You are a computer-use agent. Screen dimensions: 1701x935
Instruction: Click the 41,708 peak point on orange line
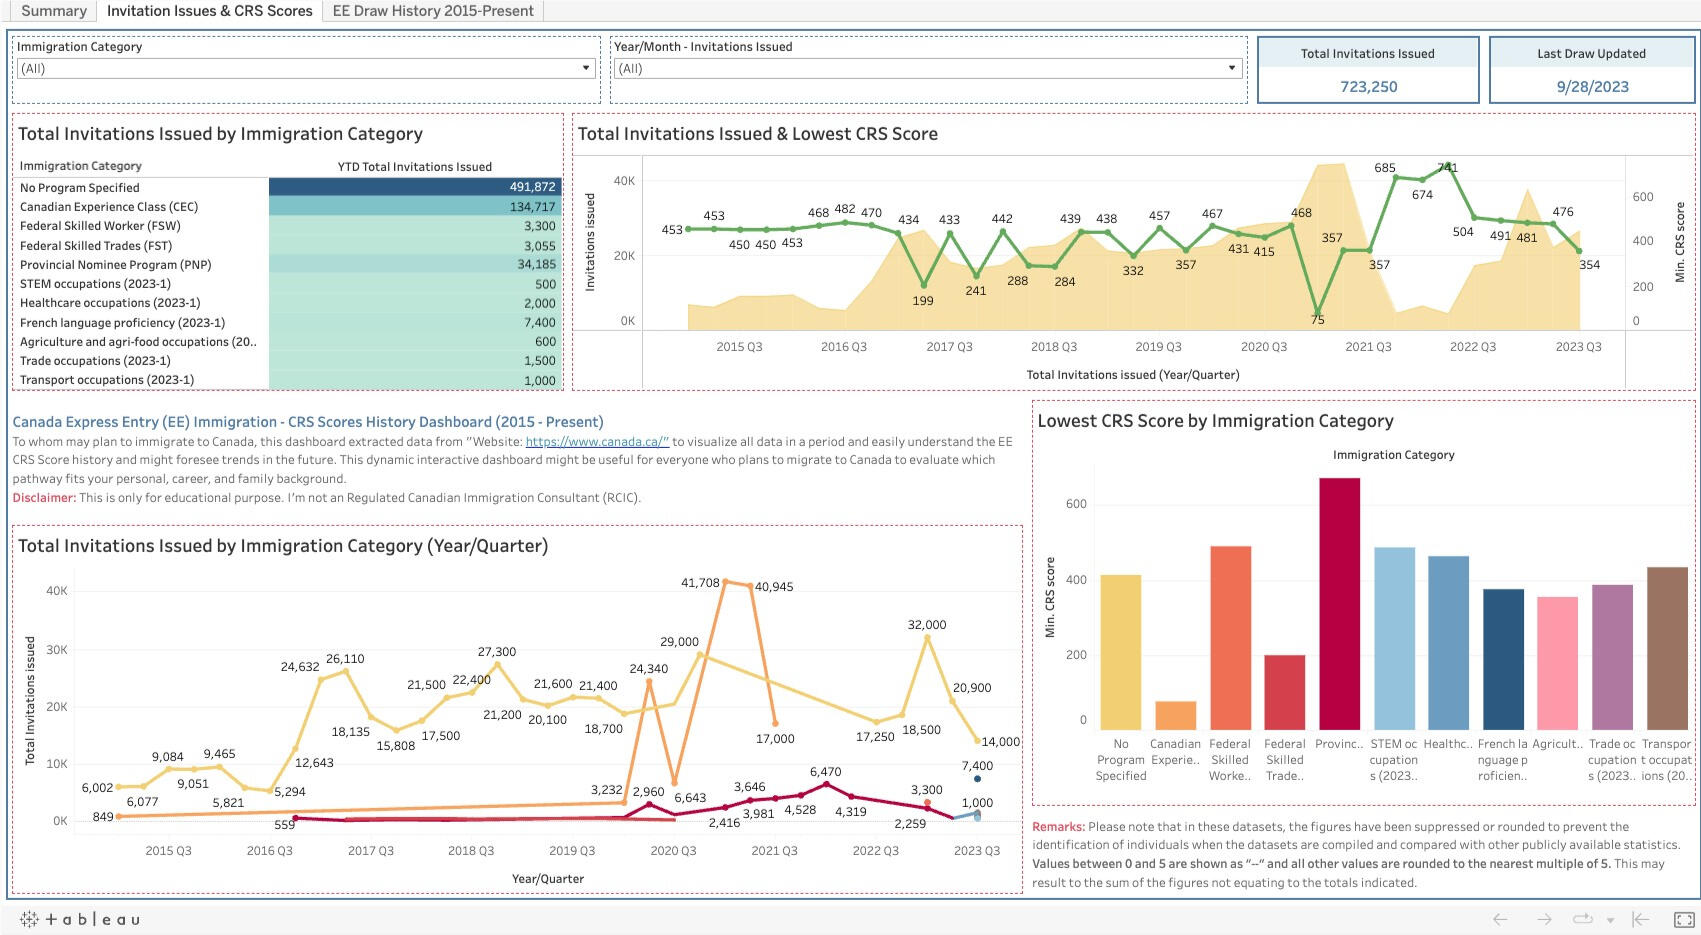(x=725, y=581)
